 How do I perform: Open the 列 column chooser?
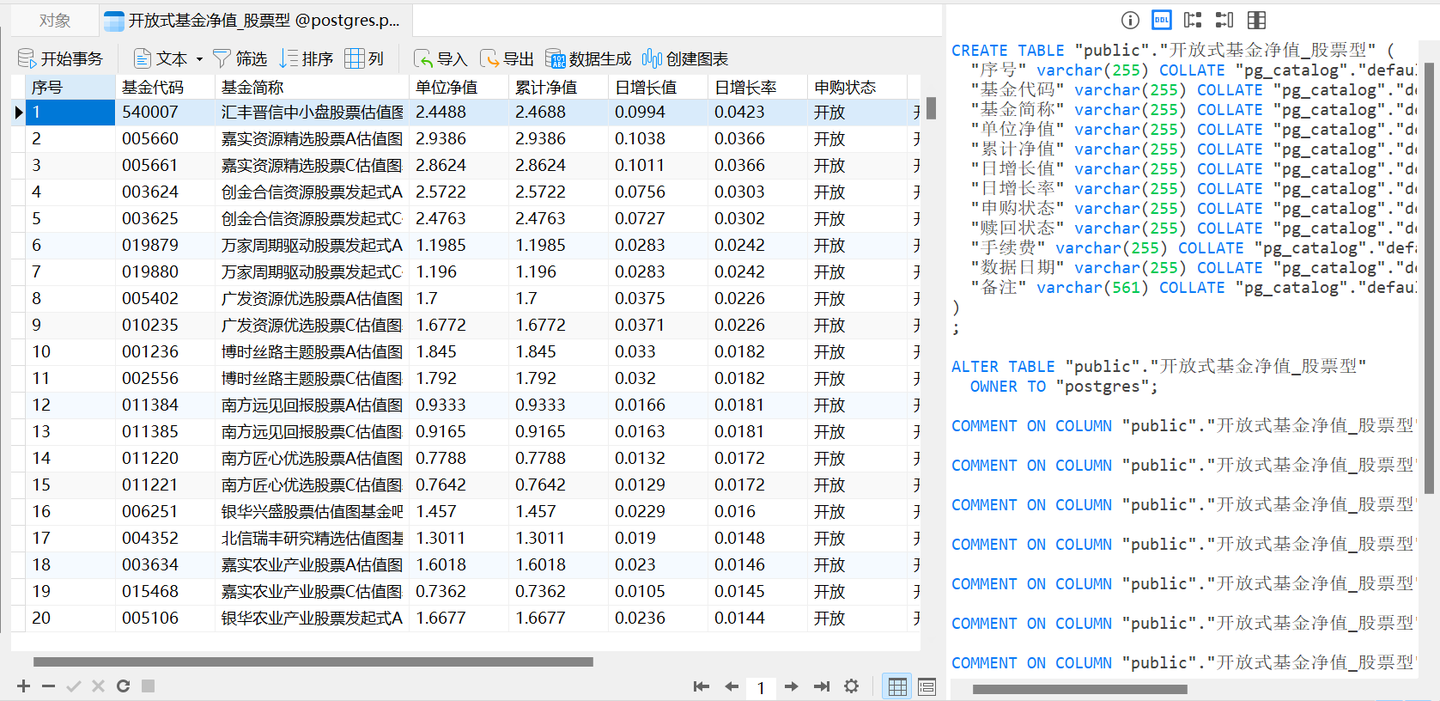[x=365, y=58]
